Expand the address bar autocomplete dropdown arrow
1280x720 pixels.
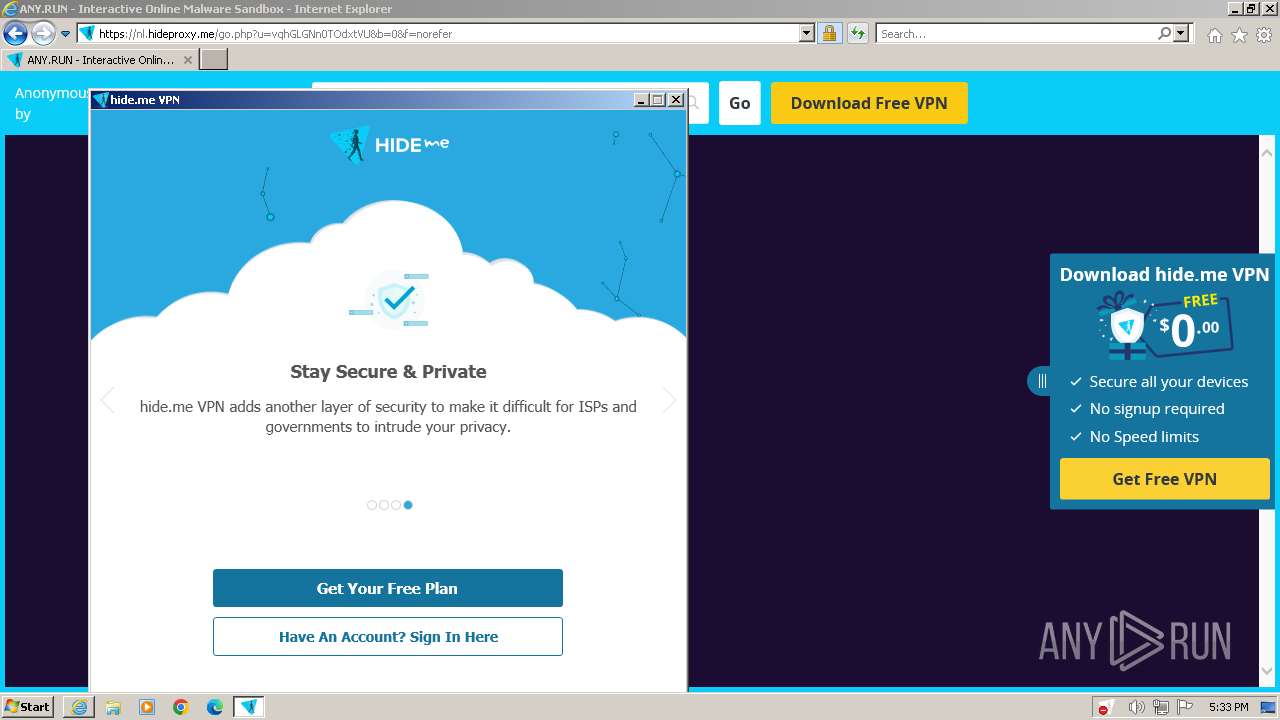(807, 33)
